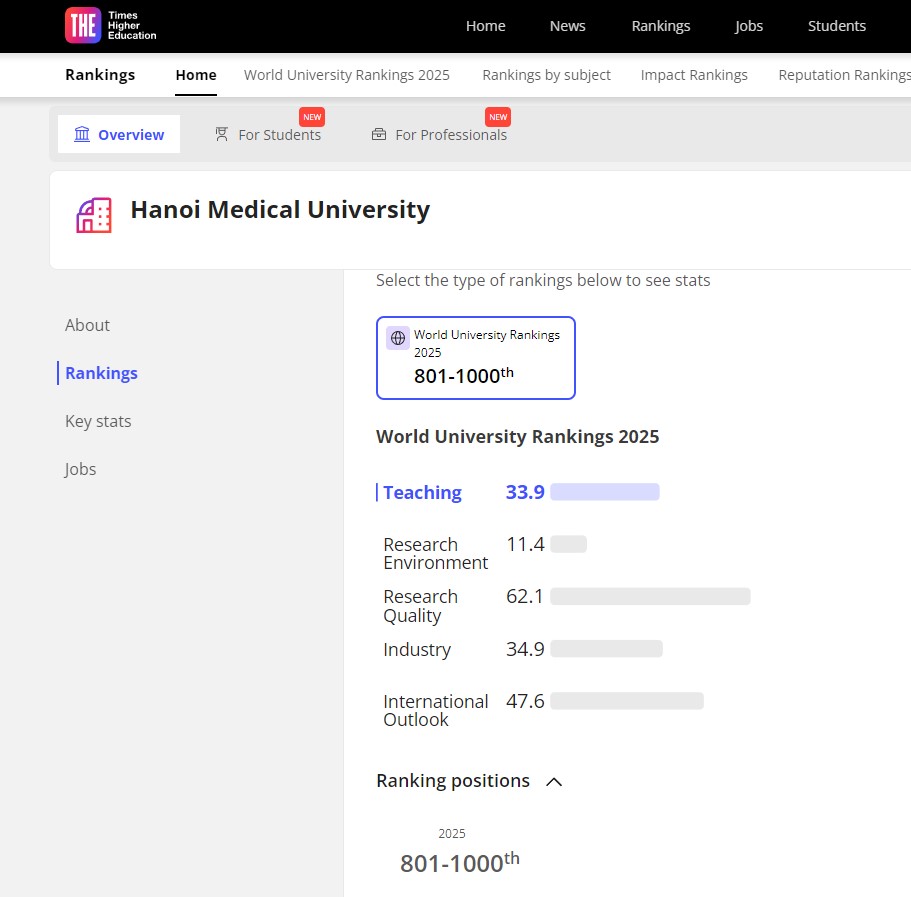This screenshot has width=911, height=897.
Task: Click the International Outlook score bar
Action: tap(627, 701)
